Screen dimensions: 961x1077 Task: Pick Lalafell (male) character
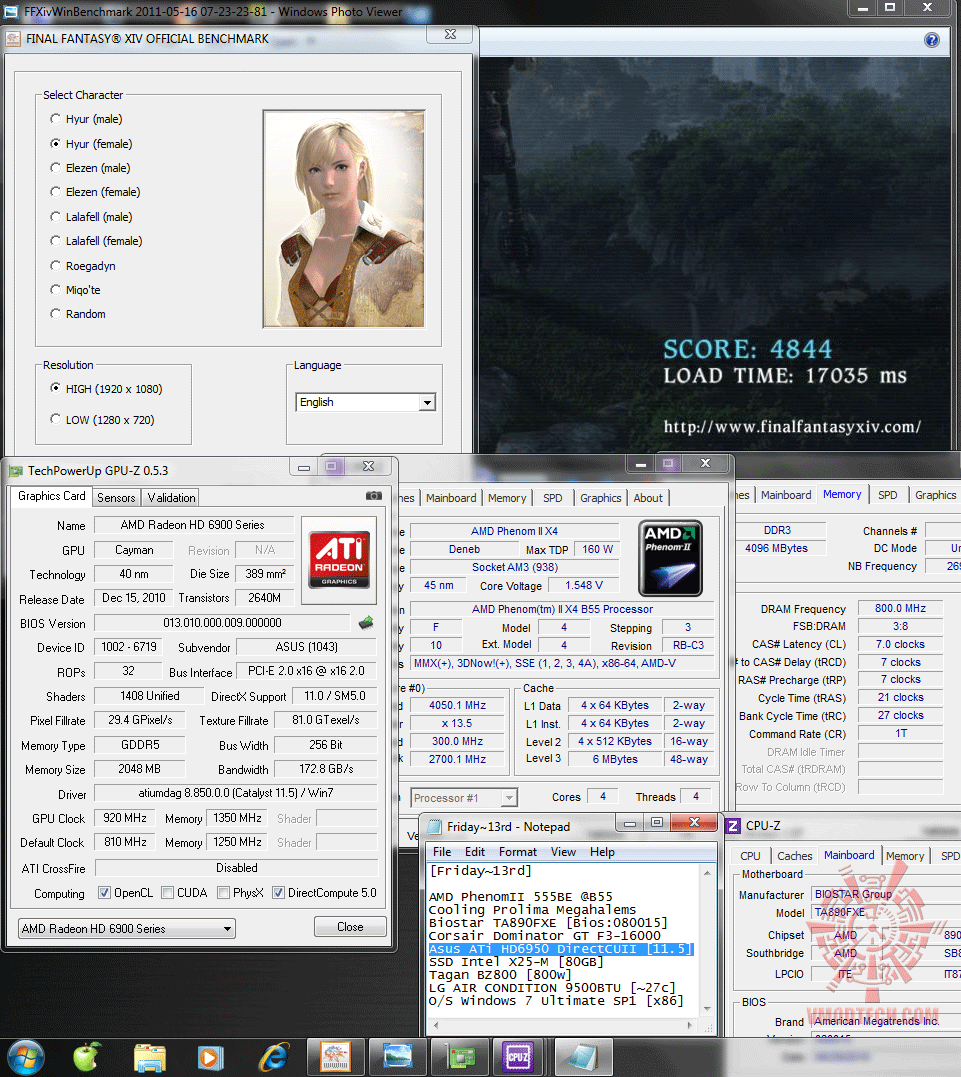(x=91, y=216)
